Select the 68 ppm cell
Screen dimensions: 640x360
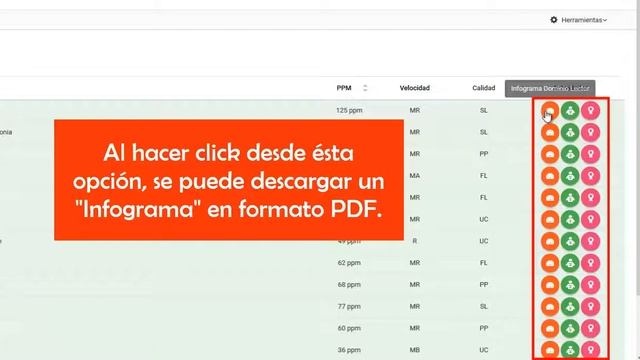tap(349, 284)
